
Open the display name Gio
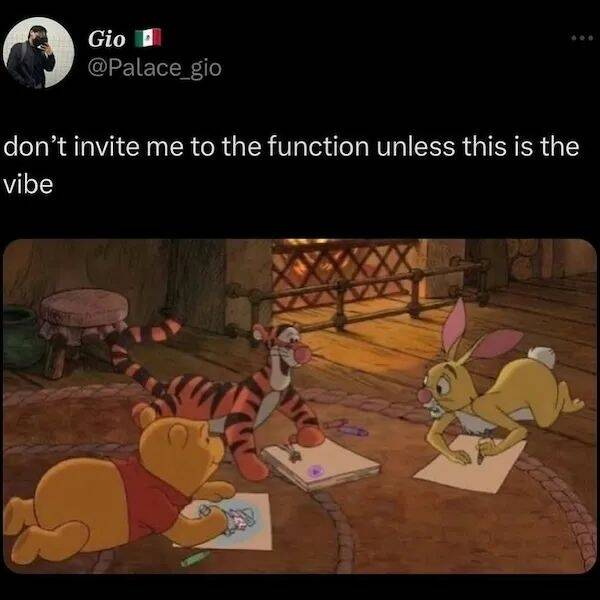tap(106, 39)
